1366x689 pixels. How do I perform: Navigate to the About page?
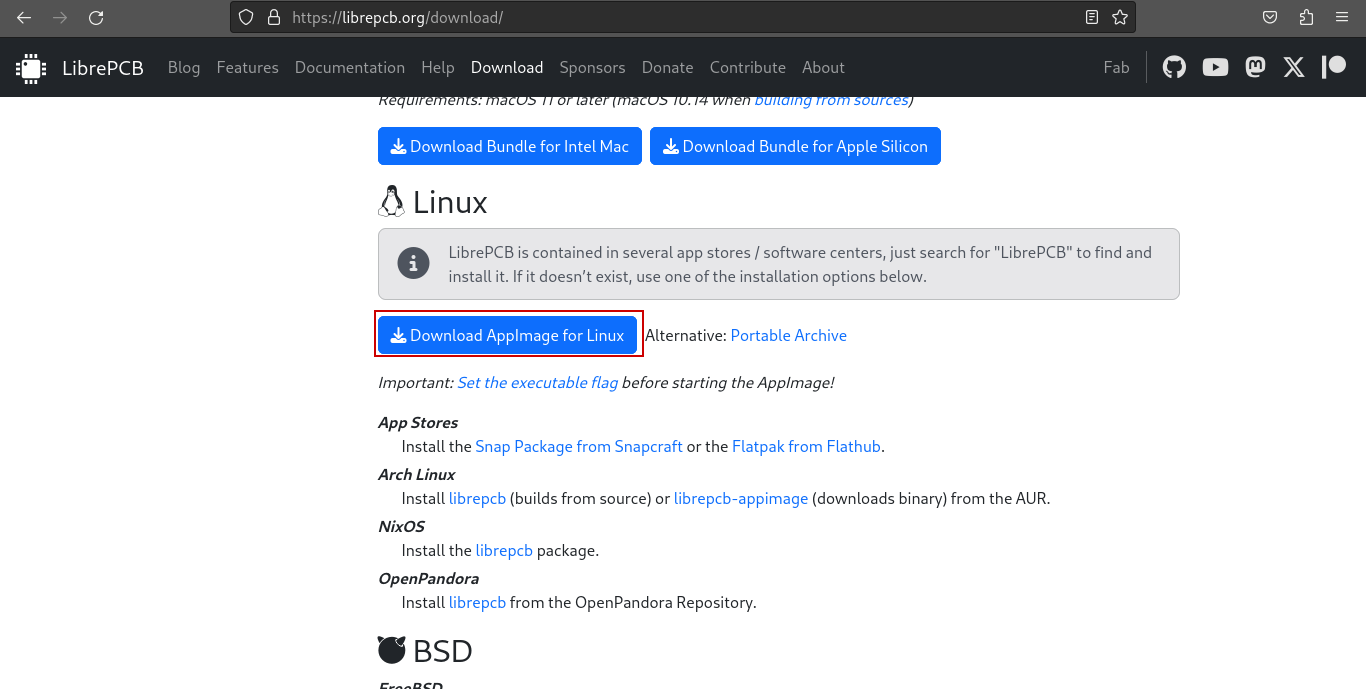point(823,67)
